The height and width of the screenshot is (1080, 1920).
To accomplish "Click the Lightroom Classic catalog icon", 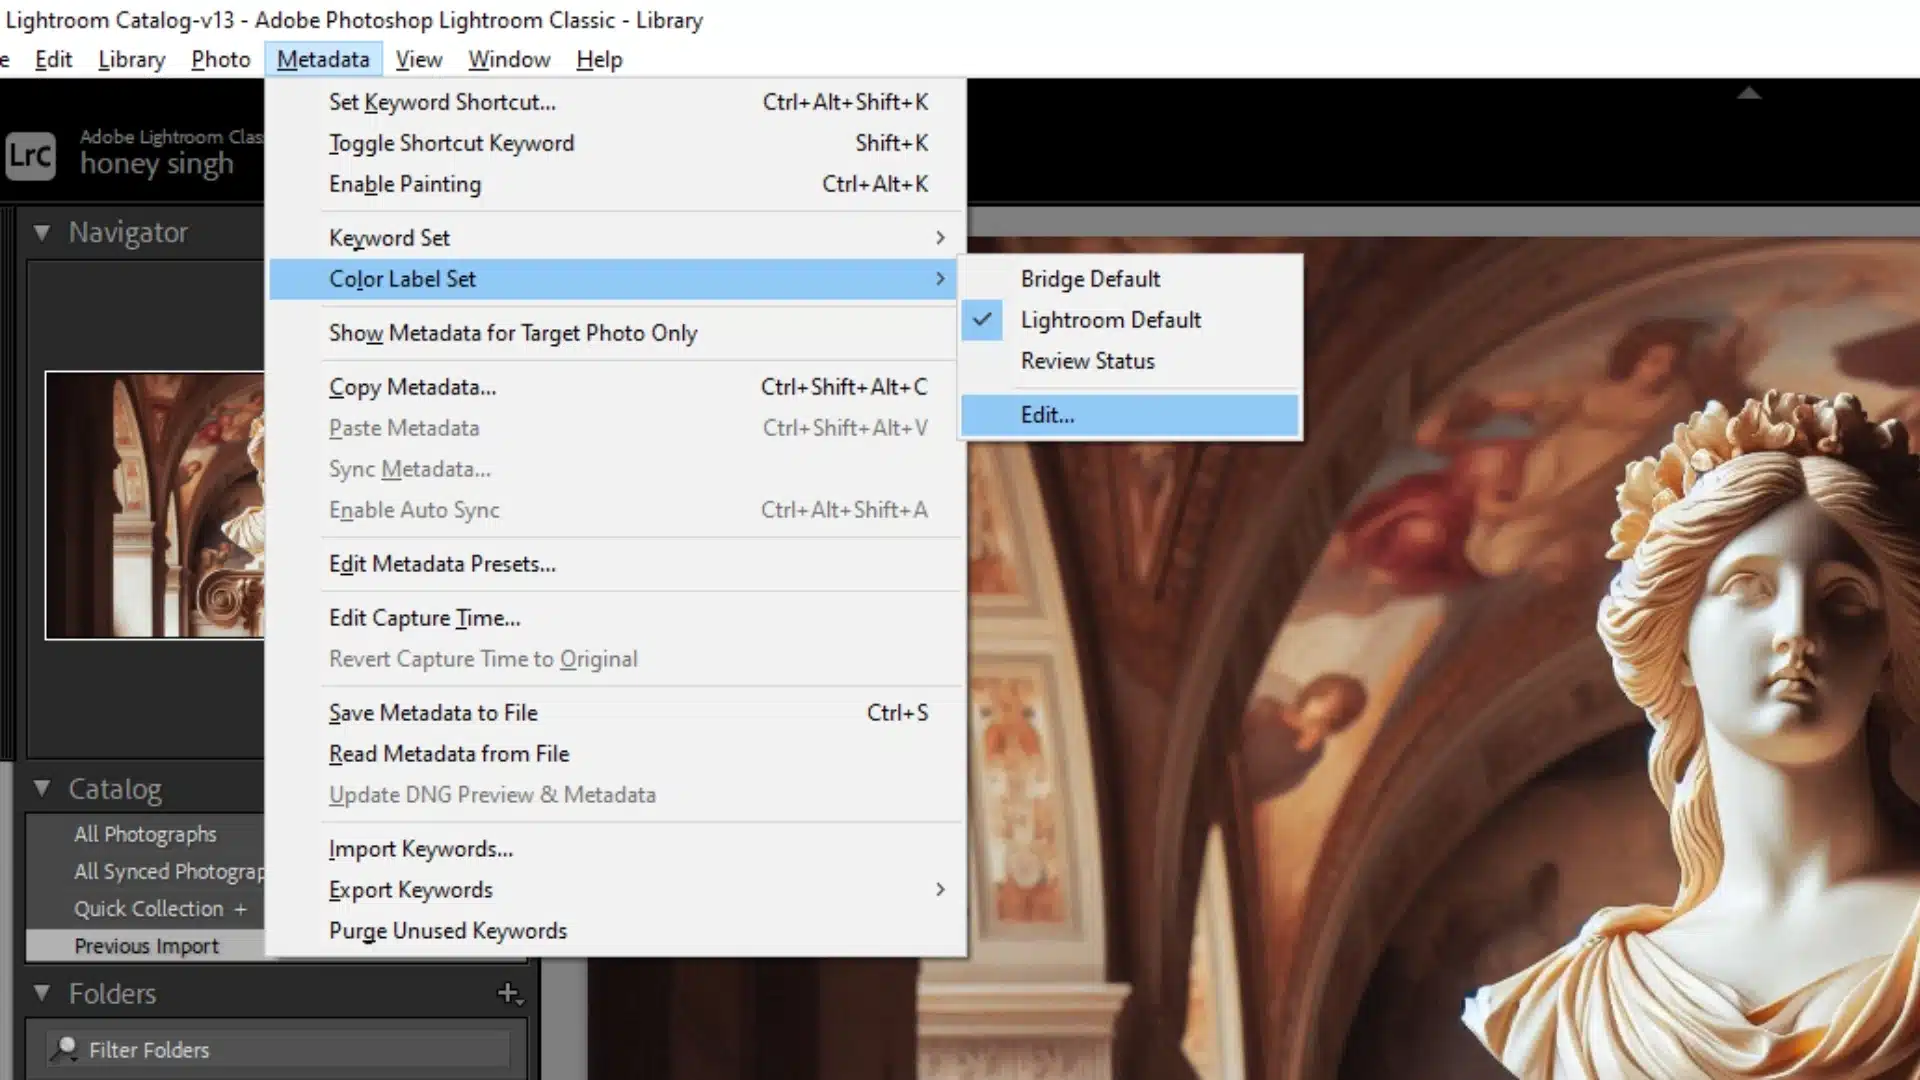I will pos(29,153).
